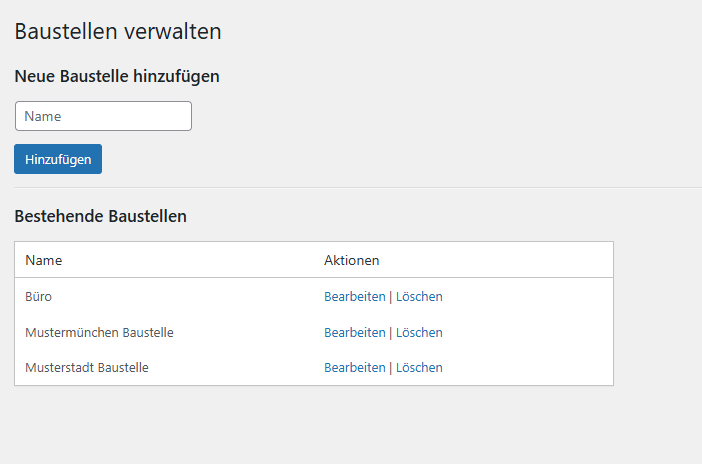Click the Name column header
This screenshot has width=702, height=464.
click(x=43, y=260)
